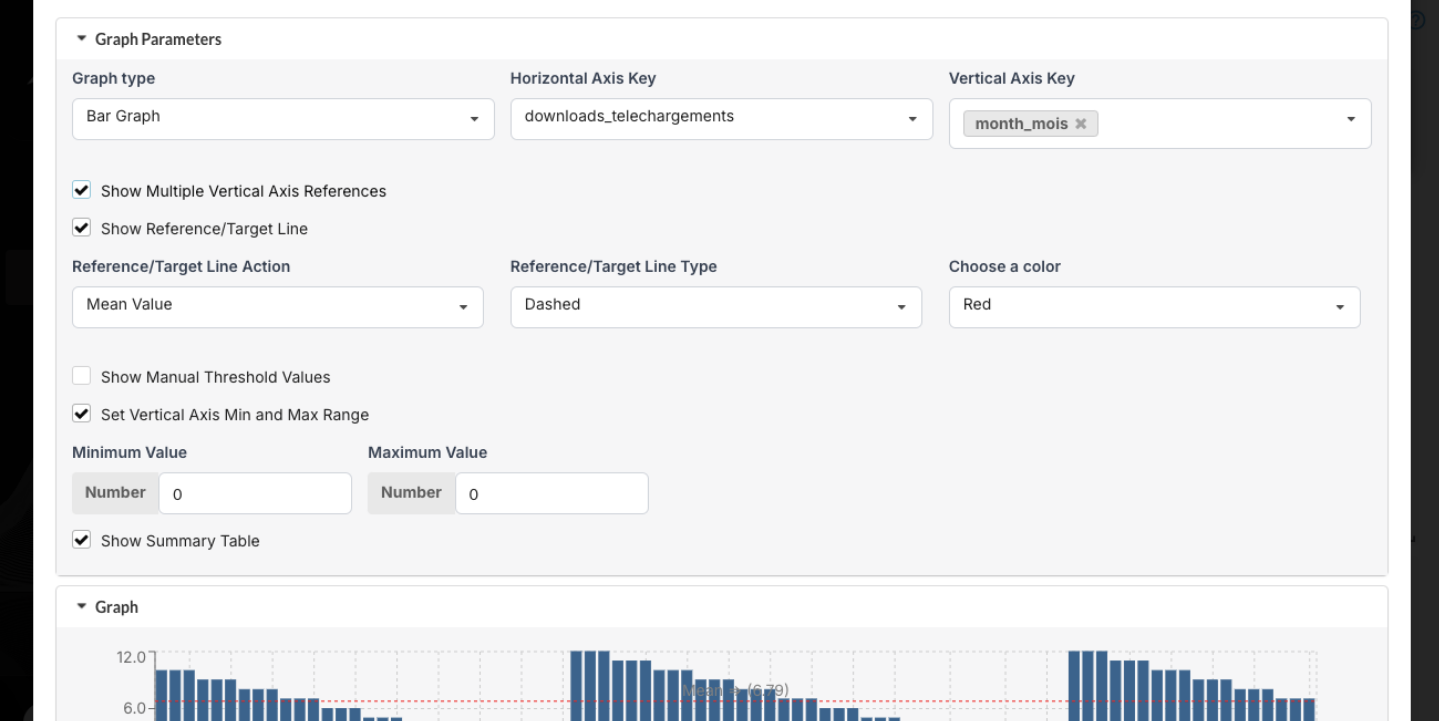This screenshot has height=721, width=1439.
Task: Click the Minimum Value number input
Action: 254,492
